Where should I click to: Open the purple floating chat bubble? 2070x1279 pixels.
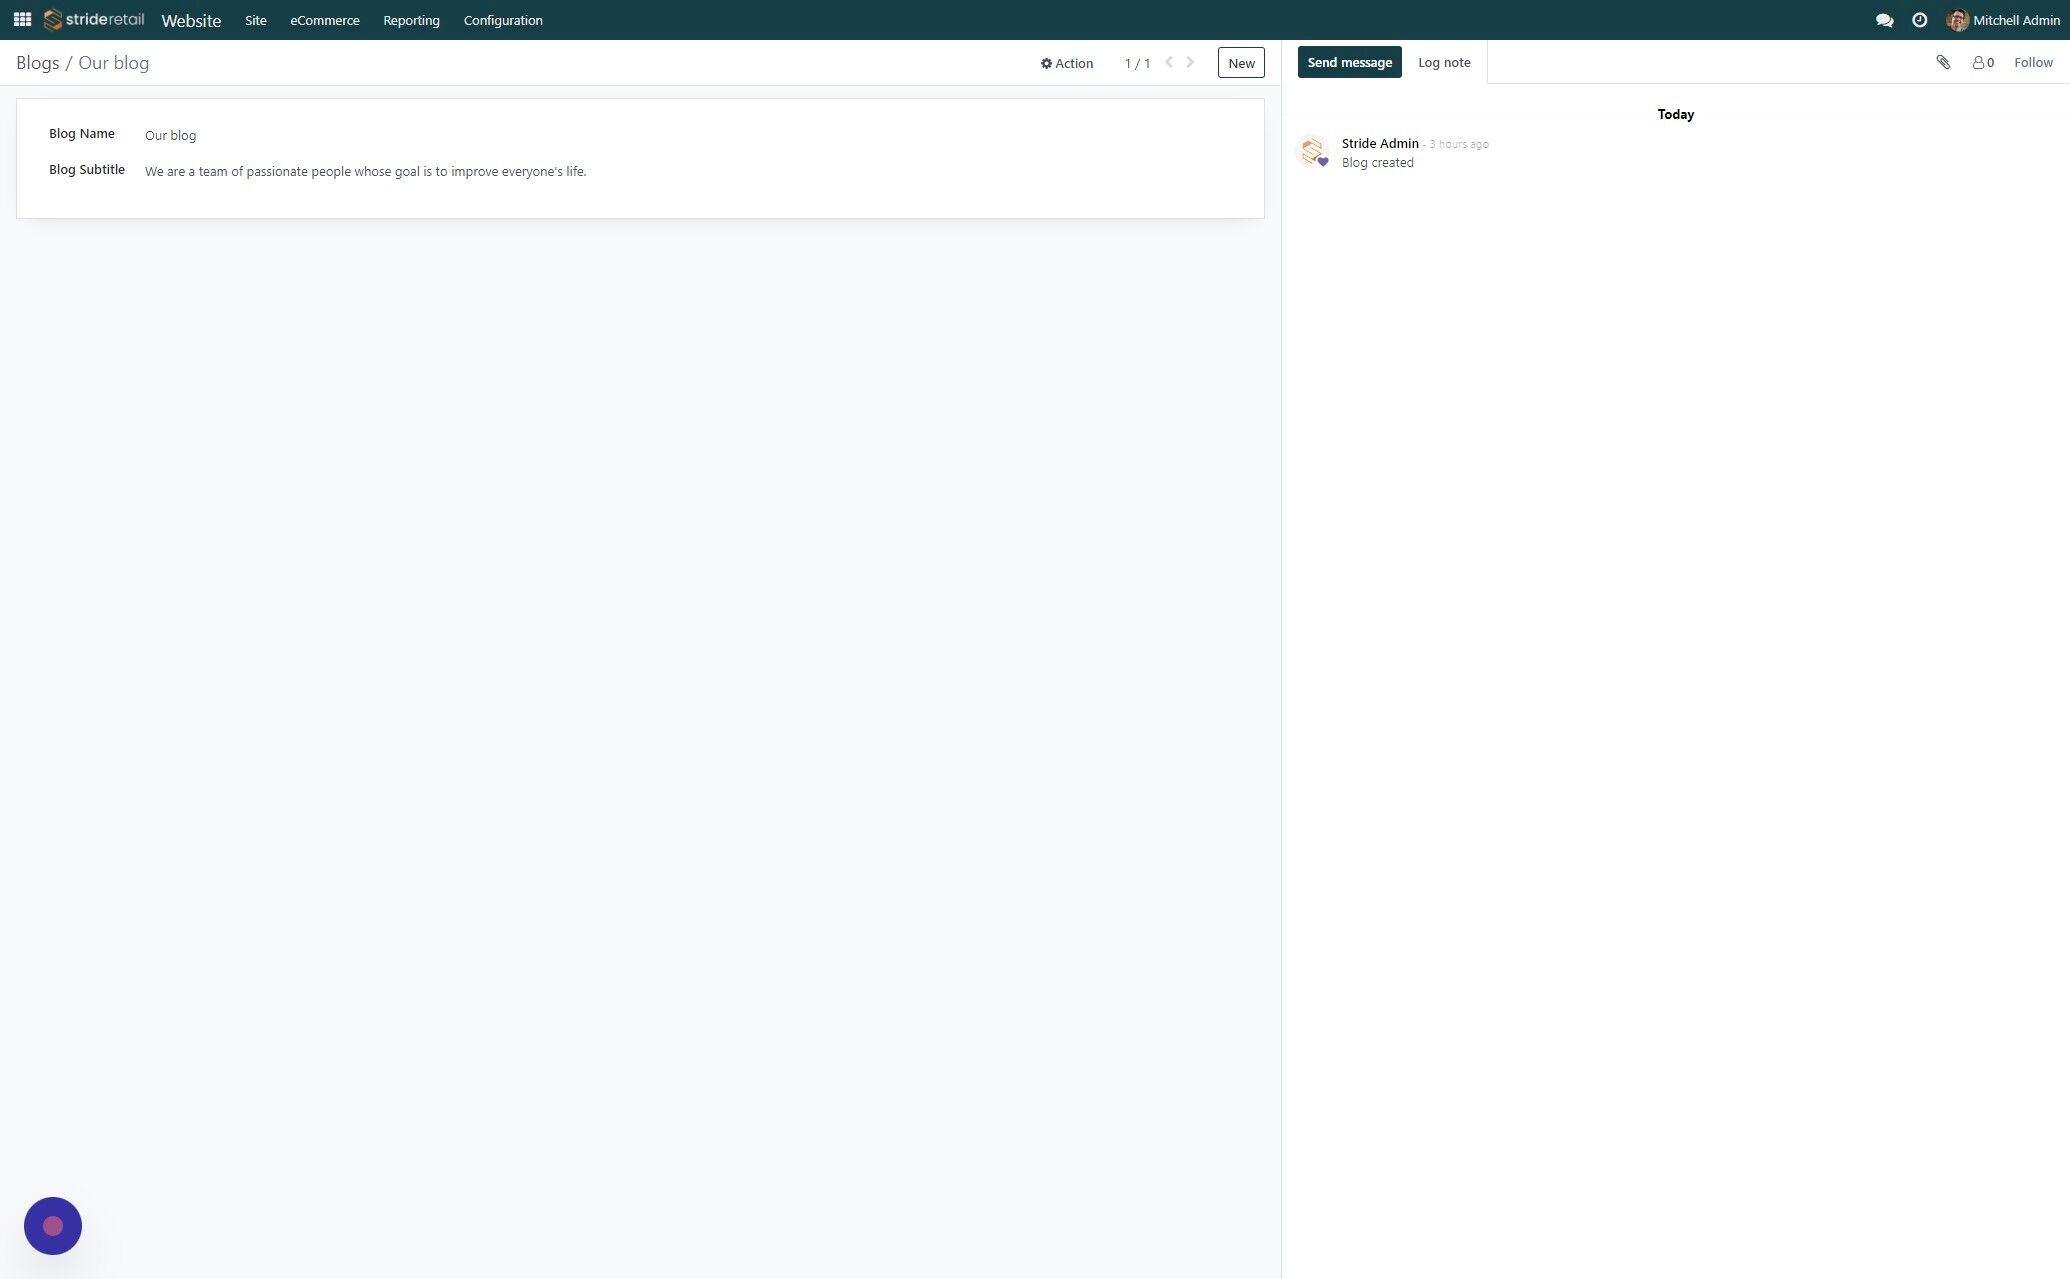pos(53,1225)
